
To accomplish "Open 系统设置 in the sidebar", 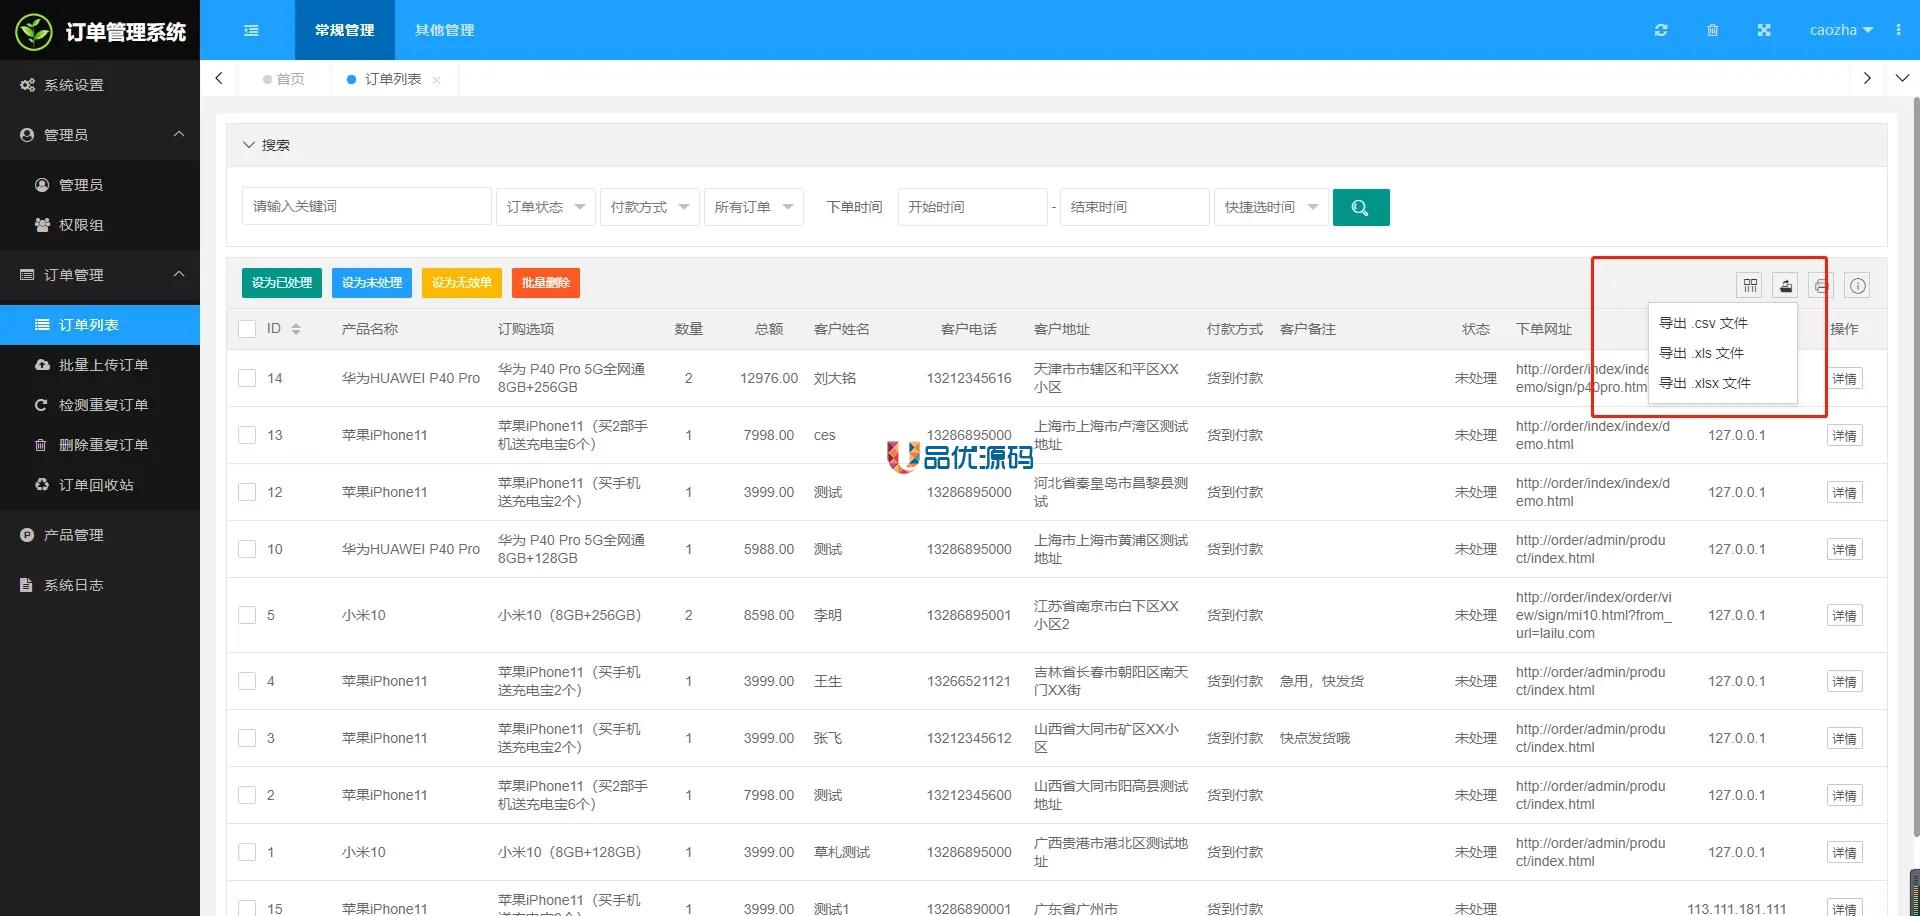I will (100, 85).
